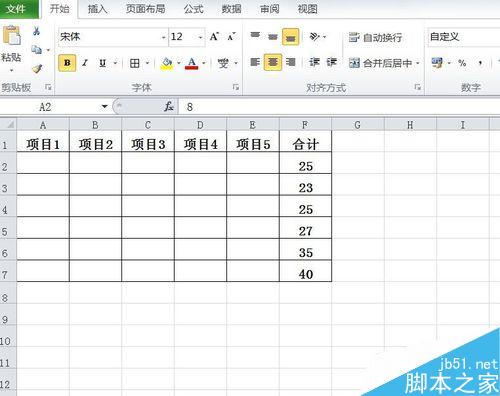500x396 pixels.
Task: Align text left
Action: pyautogui.click(x=255, y=62)
